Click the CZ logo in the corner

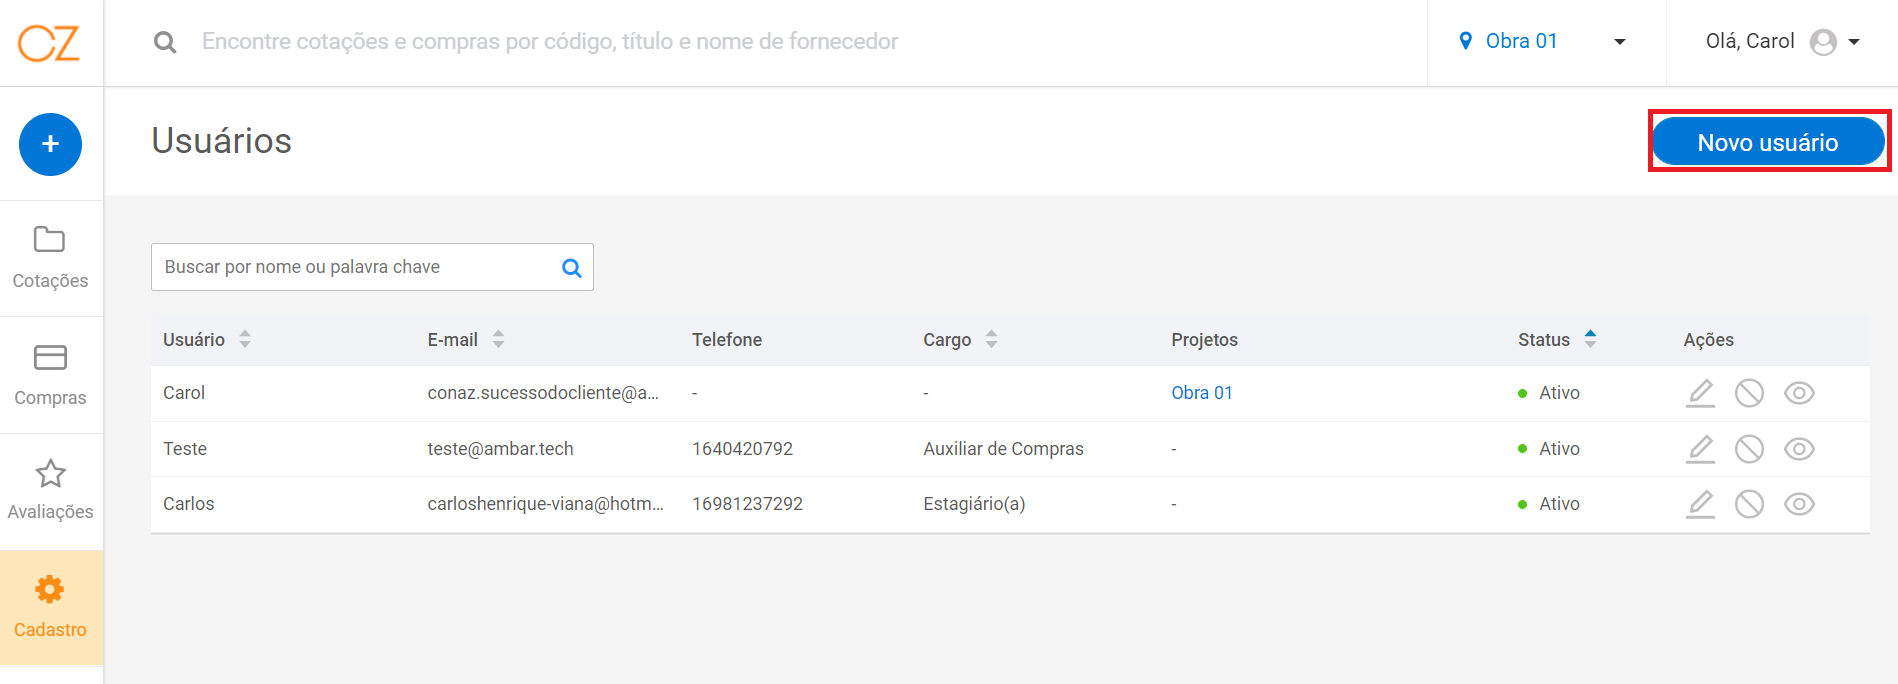[49, 43]
